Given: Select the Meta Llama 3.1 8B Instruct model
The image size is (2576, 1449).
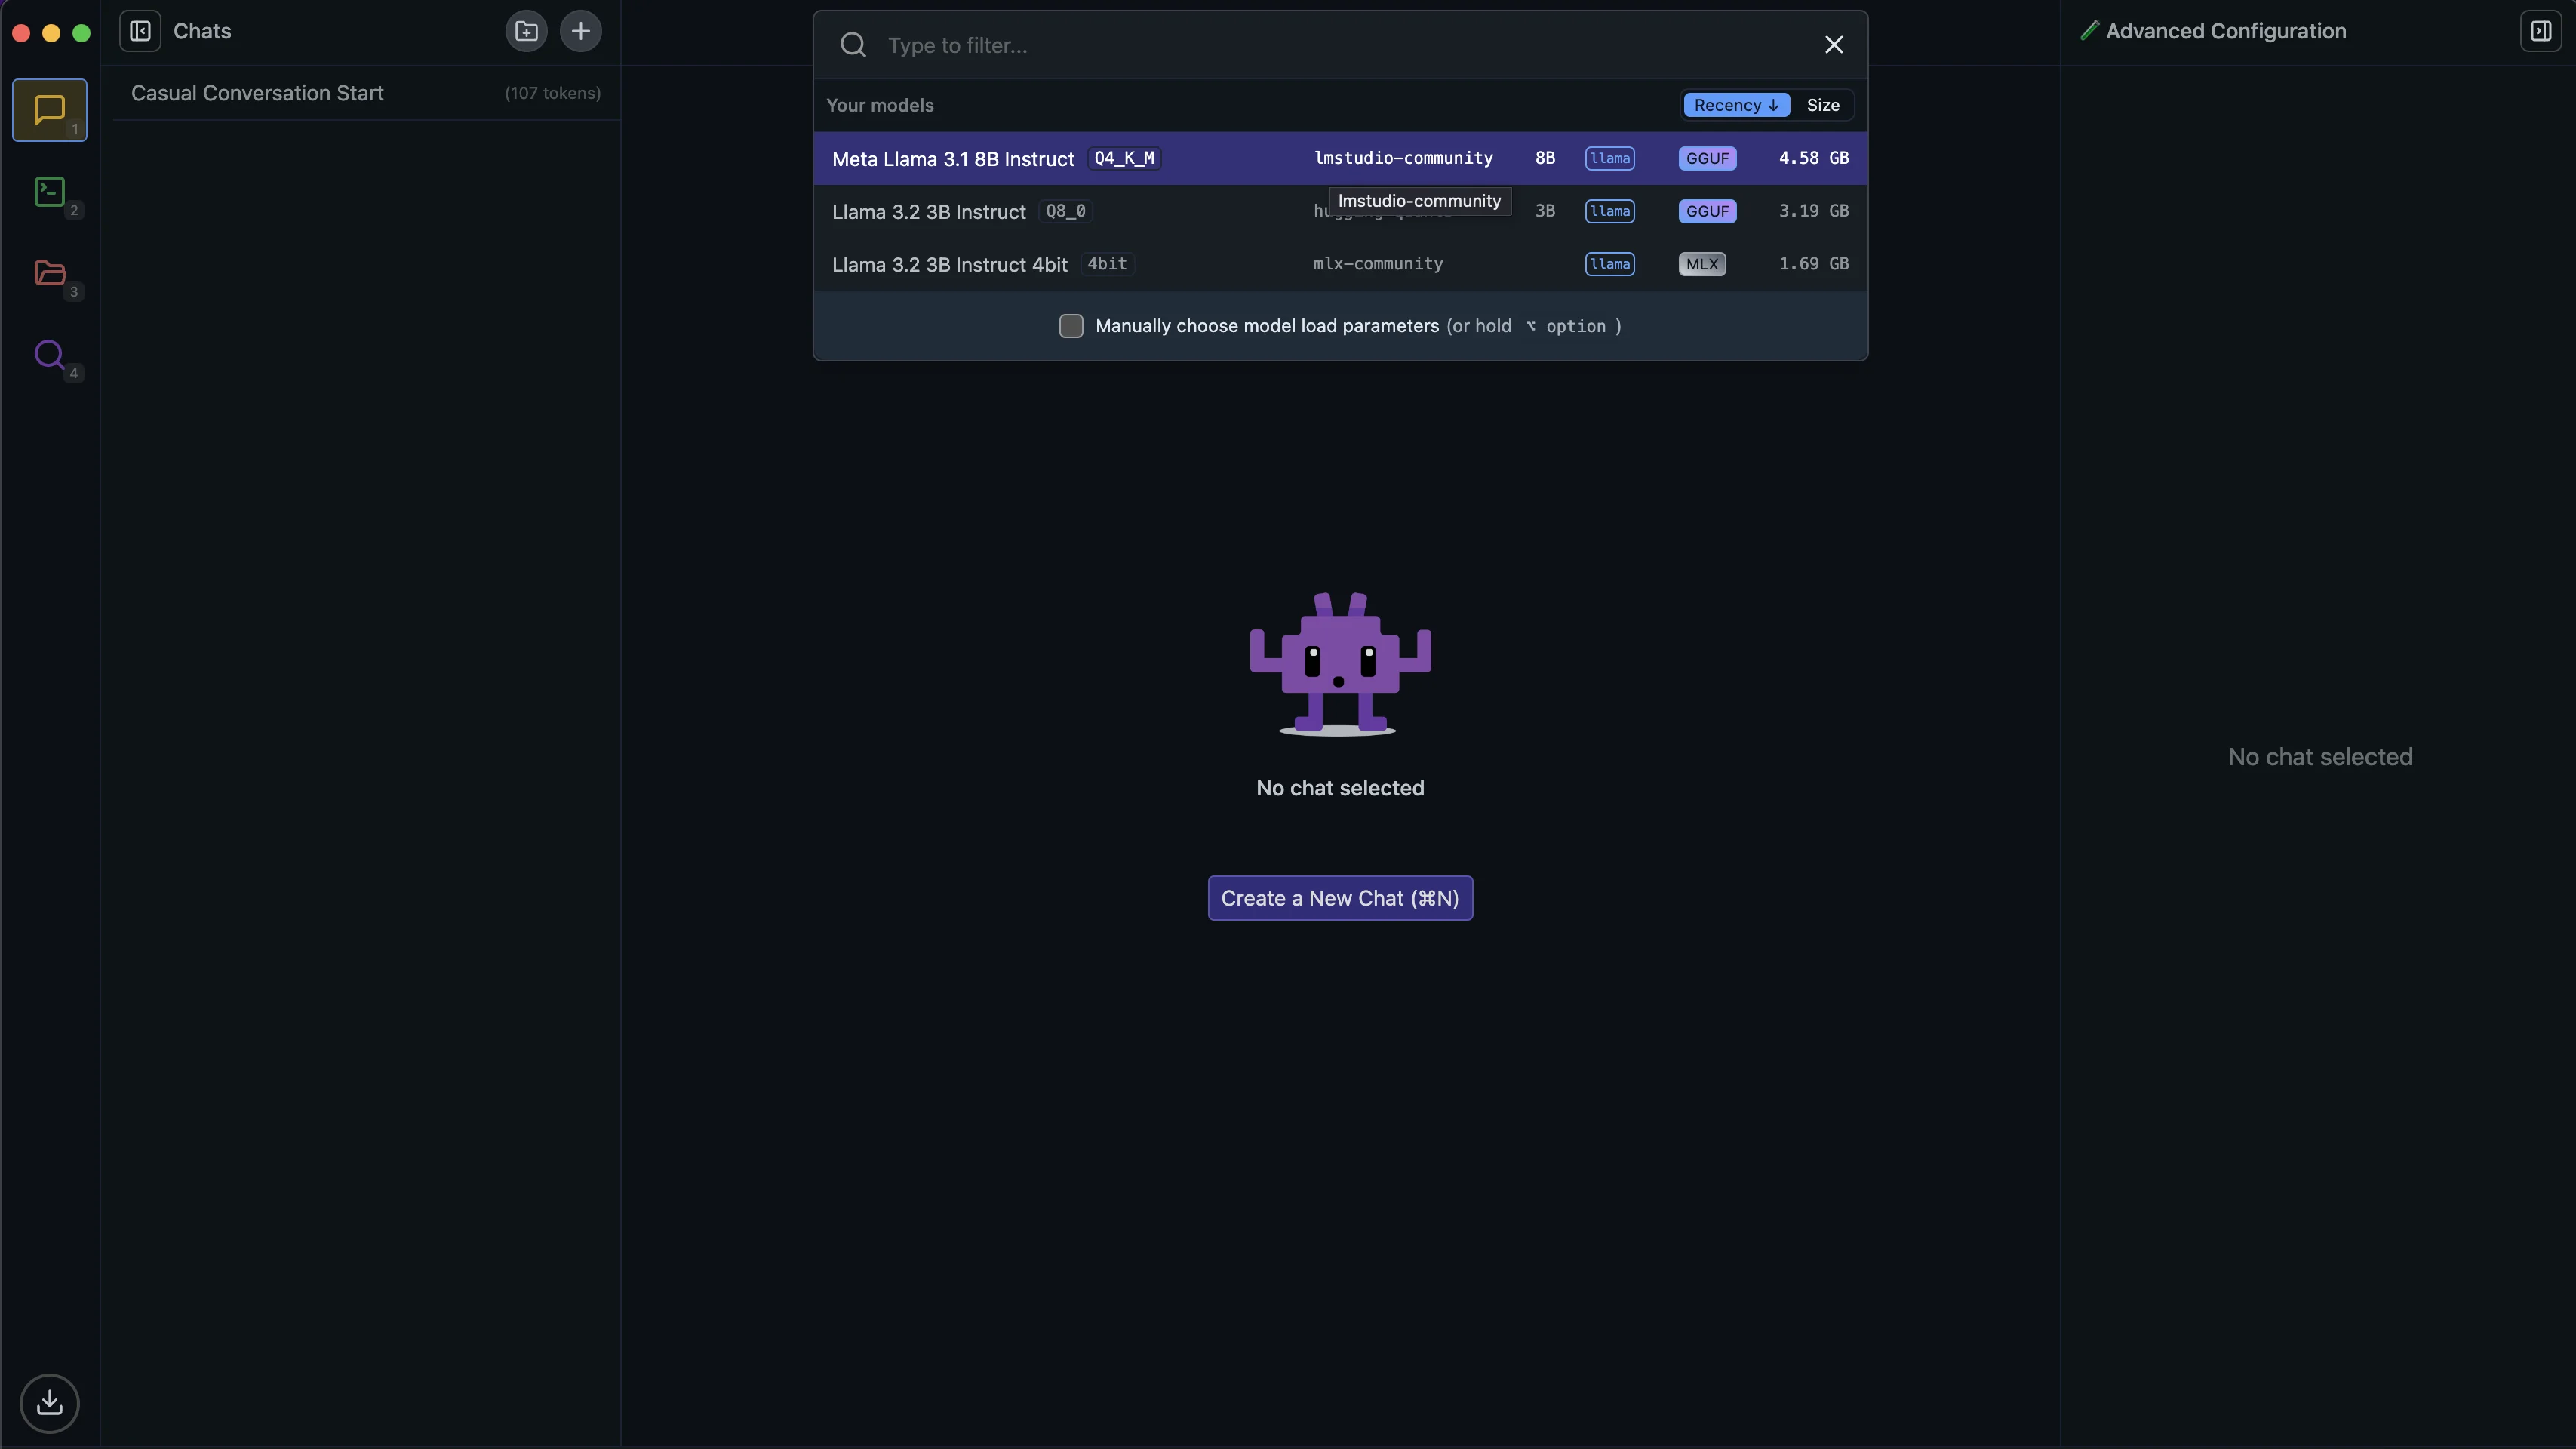Looking at the screenshot, I should tap(953, 159).
